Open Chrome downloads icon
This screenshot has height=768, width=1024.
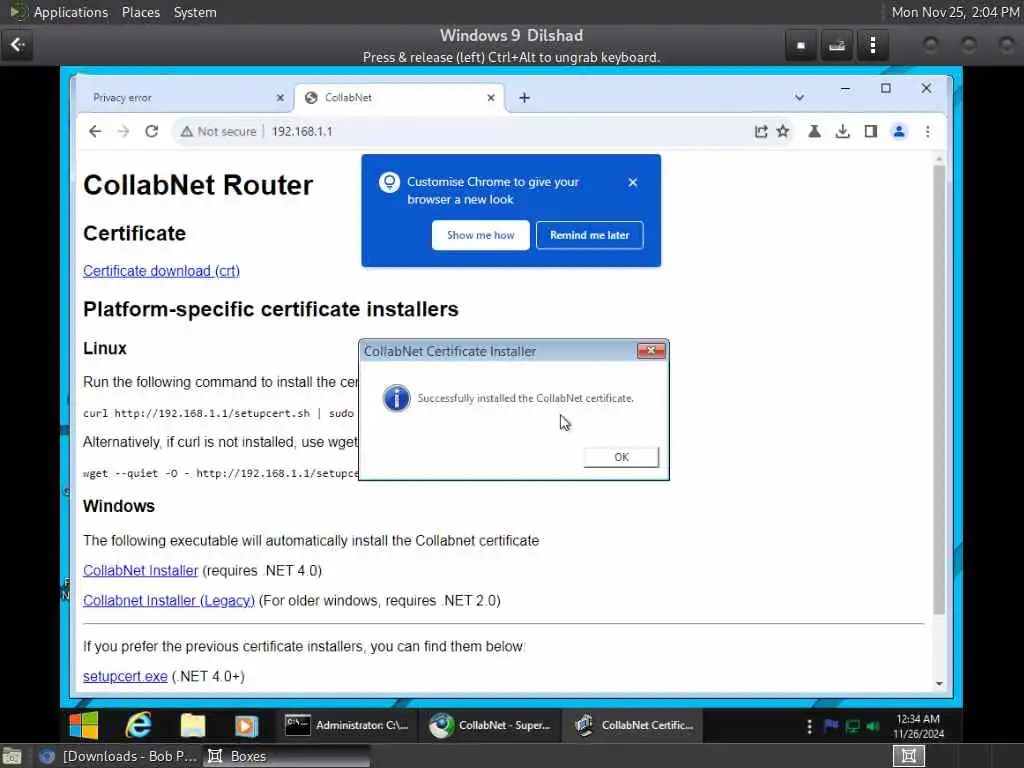tap(842, 131)
